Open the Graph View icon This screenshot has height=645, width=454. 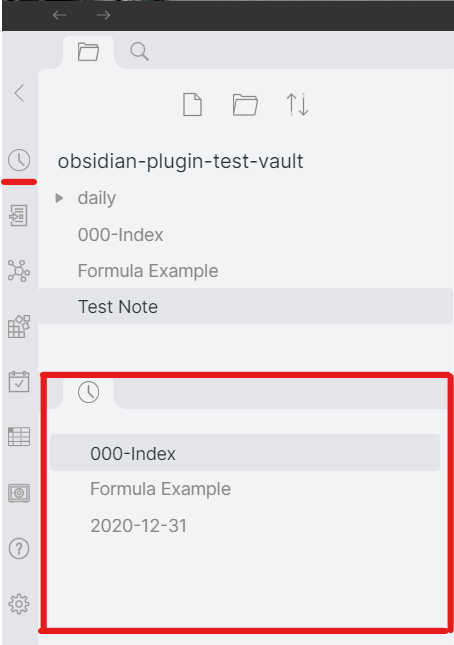coord(19,271)
